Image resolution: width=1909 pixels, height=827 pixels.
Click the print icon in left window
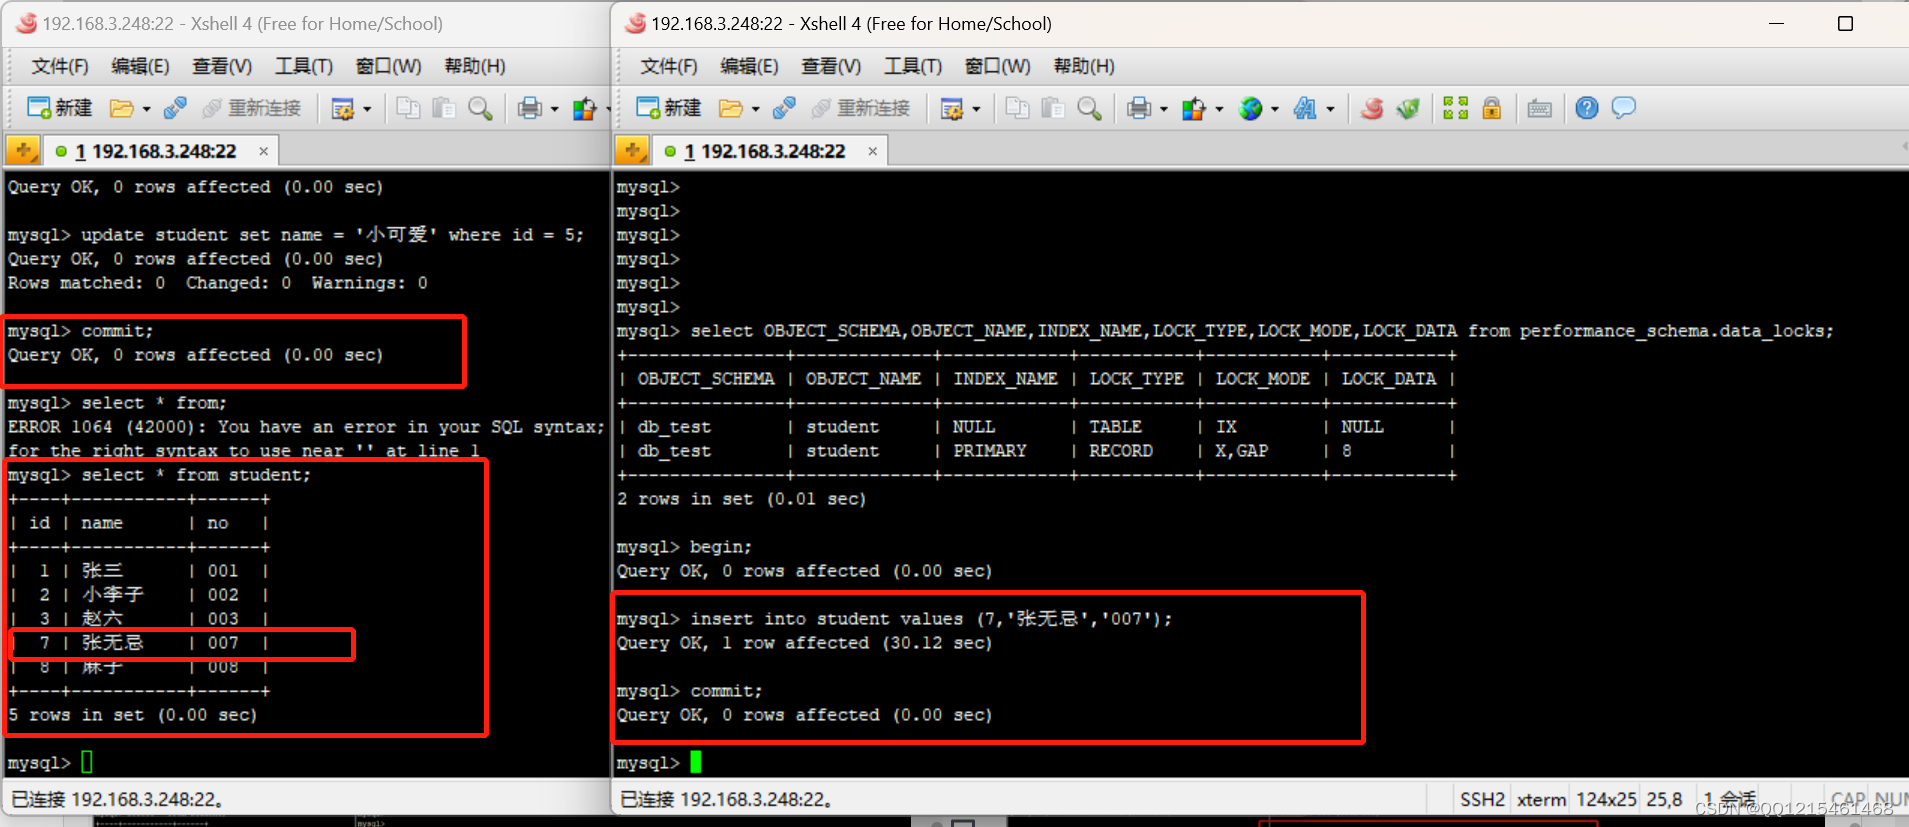point(530,108)
